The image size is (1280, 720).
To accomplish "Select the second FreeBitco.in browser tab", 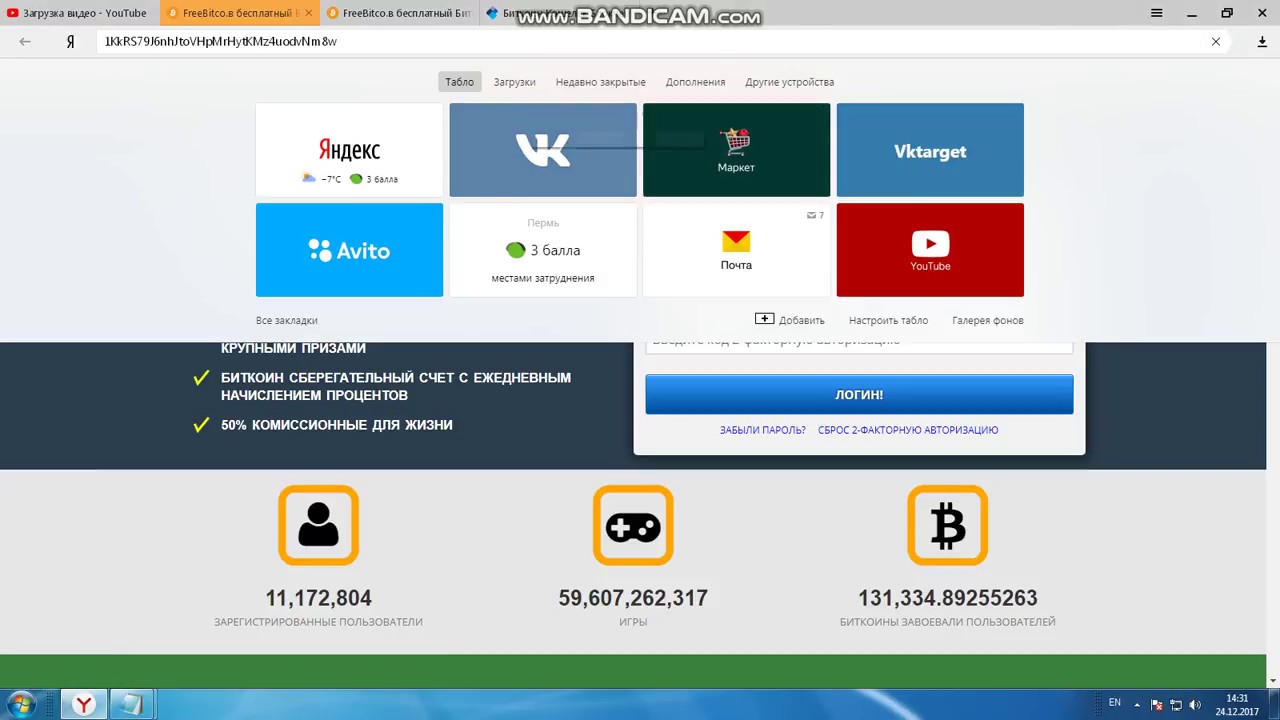I will 400,13.
